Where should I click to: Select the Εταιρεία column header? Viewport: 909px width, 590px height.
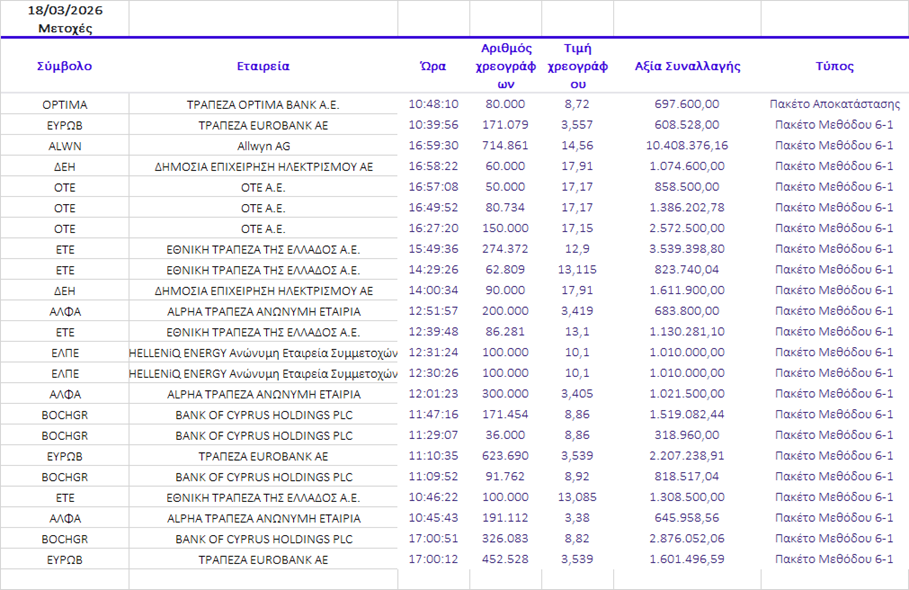tap(263, 66)
